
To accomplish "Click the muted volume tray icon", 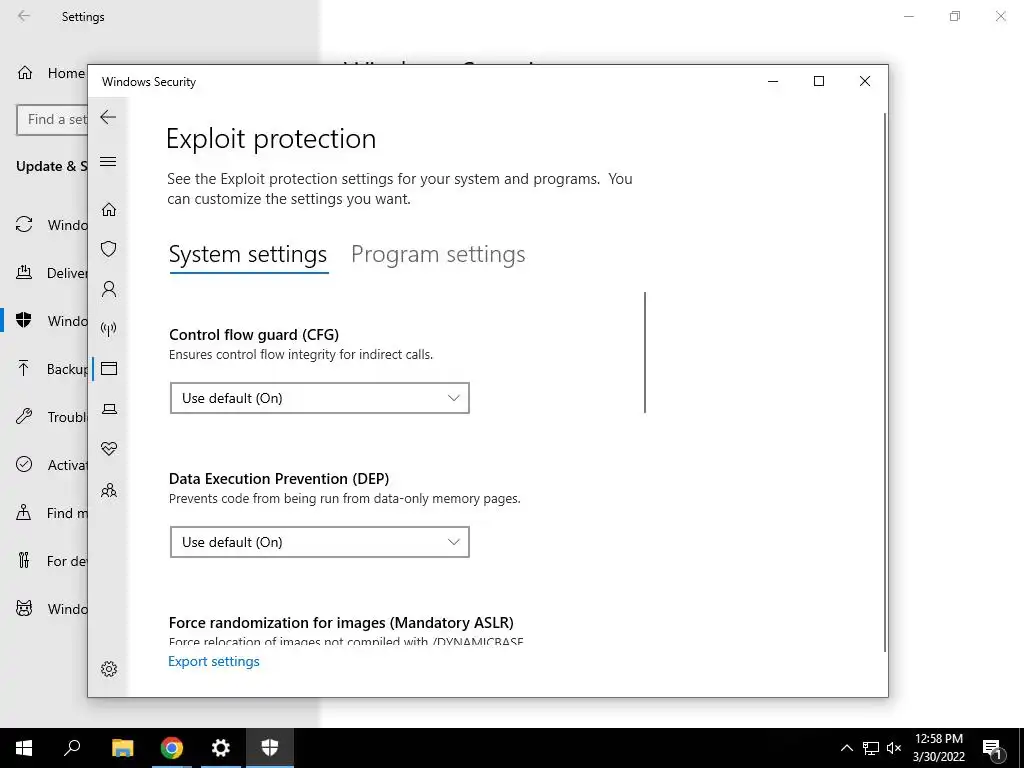I will coord(894,748).
